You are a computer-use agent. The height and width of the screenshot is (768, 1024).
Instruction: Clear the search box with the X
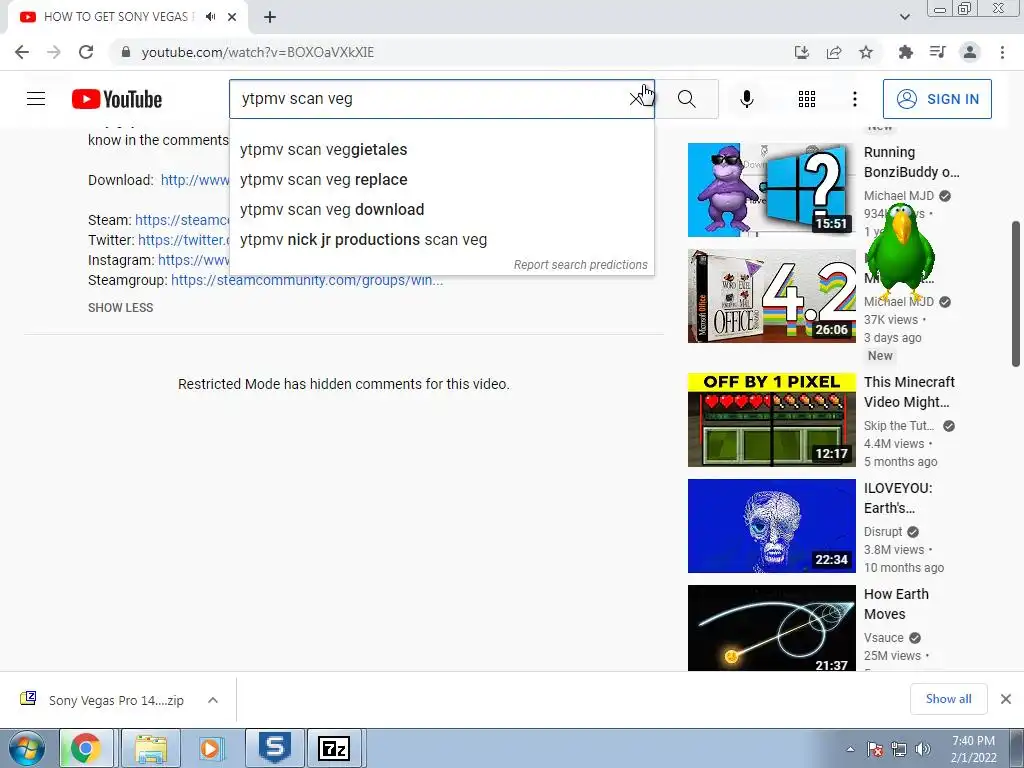tap(635, 99)
